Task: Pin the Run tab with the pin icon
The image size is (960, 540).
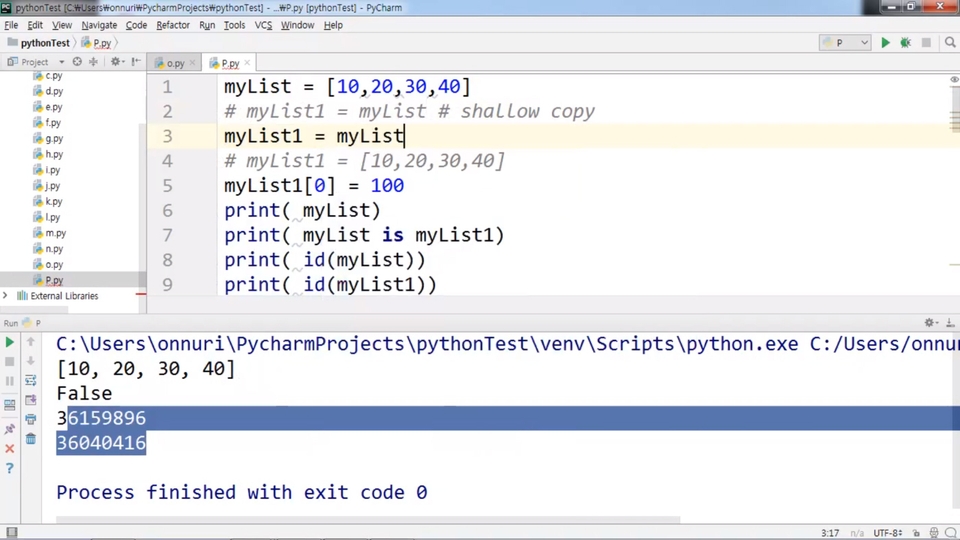Action: [9, 429]
